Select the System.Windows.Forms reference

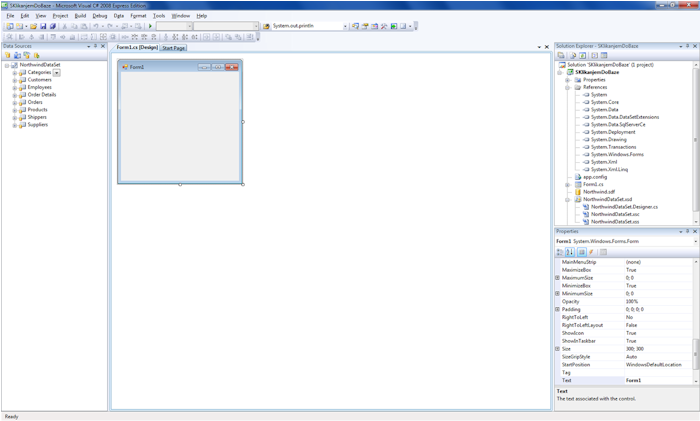617,154
